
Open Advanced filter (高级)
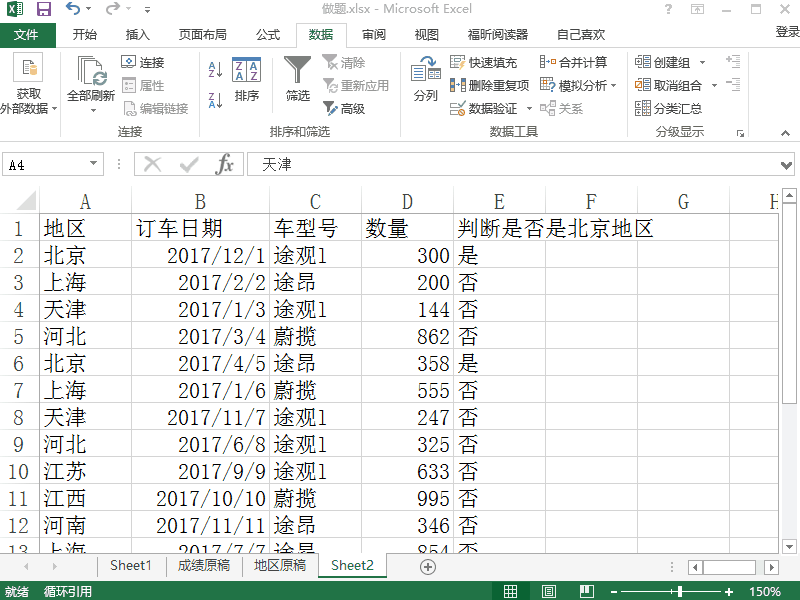(344, 108)
